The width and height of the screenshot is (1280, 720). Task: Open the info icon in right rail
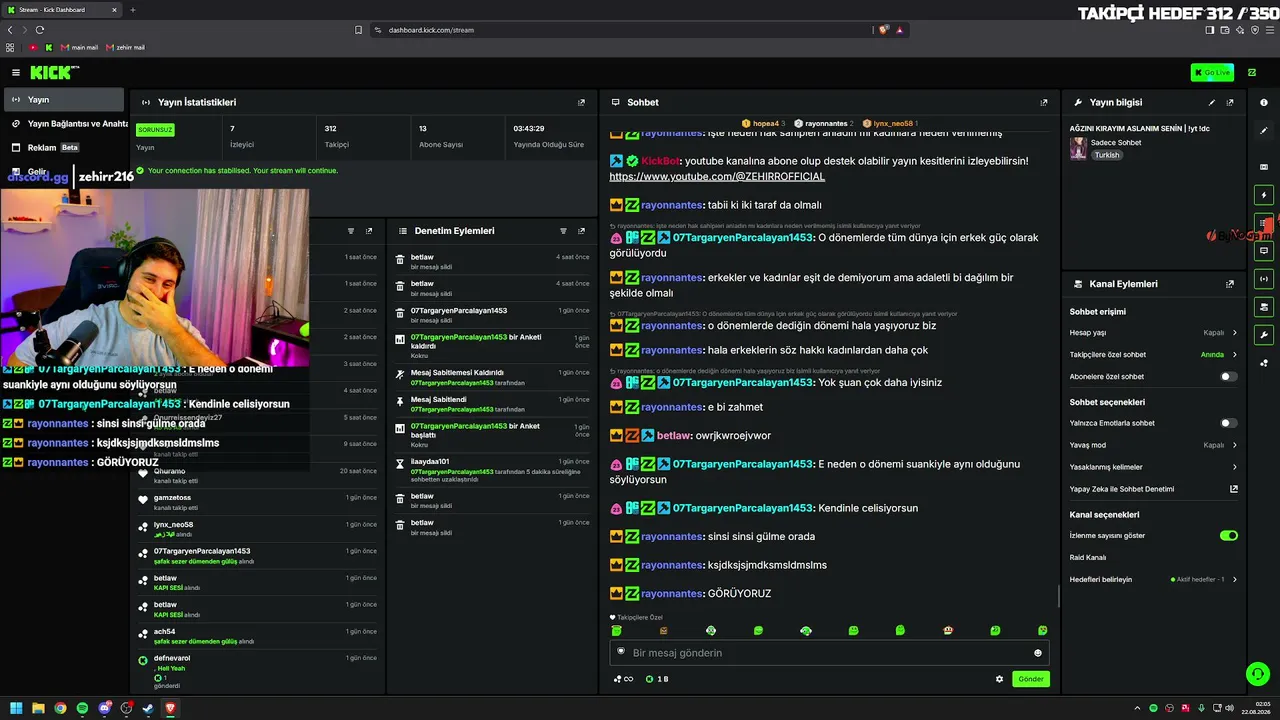(1264, 102)
